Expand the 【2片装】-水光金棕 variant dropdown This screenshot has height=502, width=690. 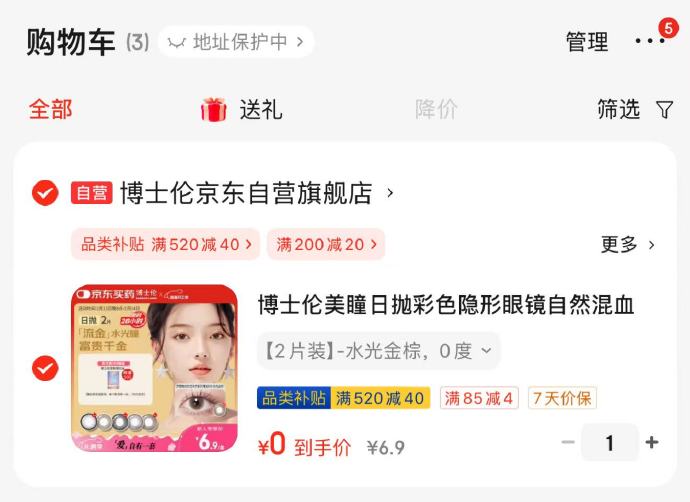(x=378, y=351)
